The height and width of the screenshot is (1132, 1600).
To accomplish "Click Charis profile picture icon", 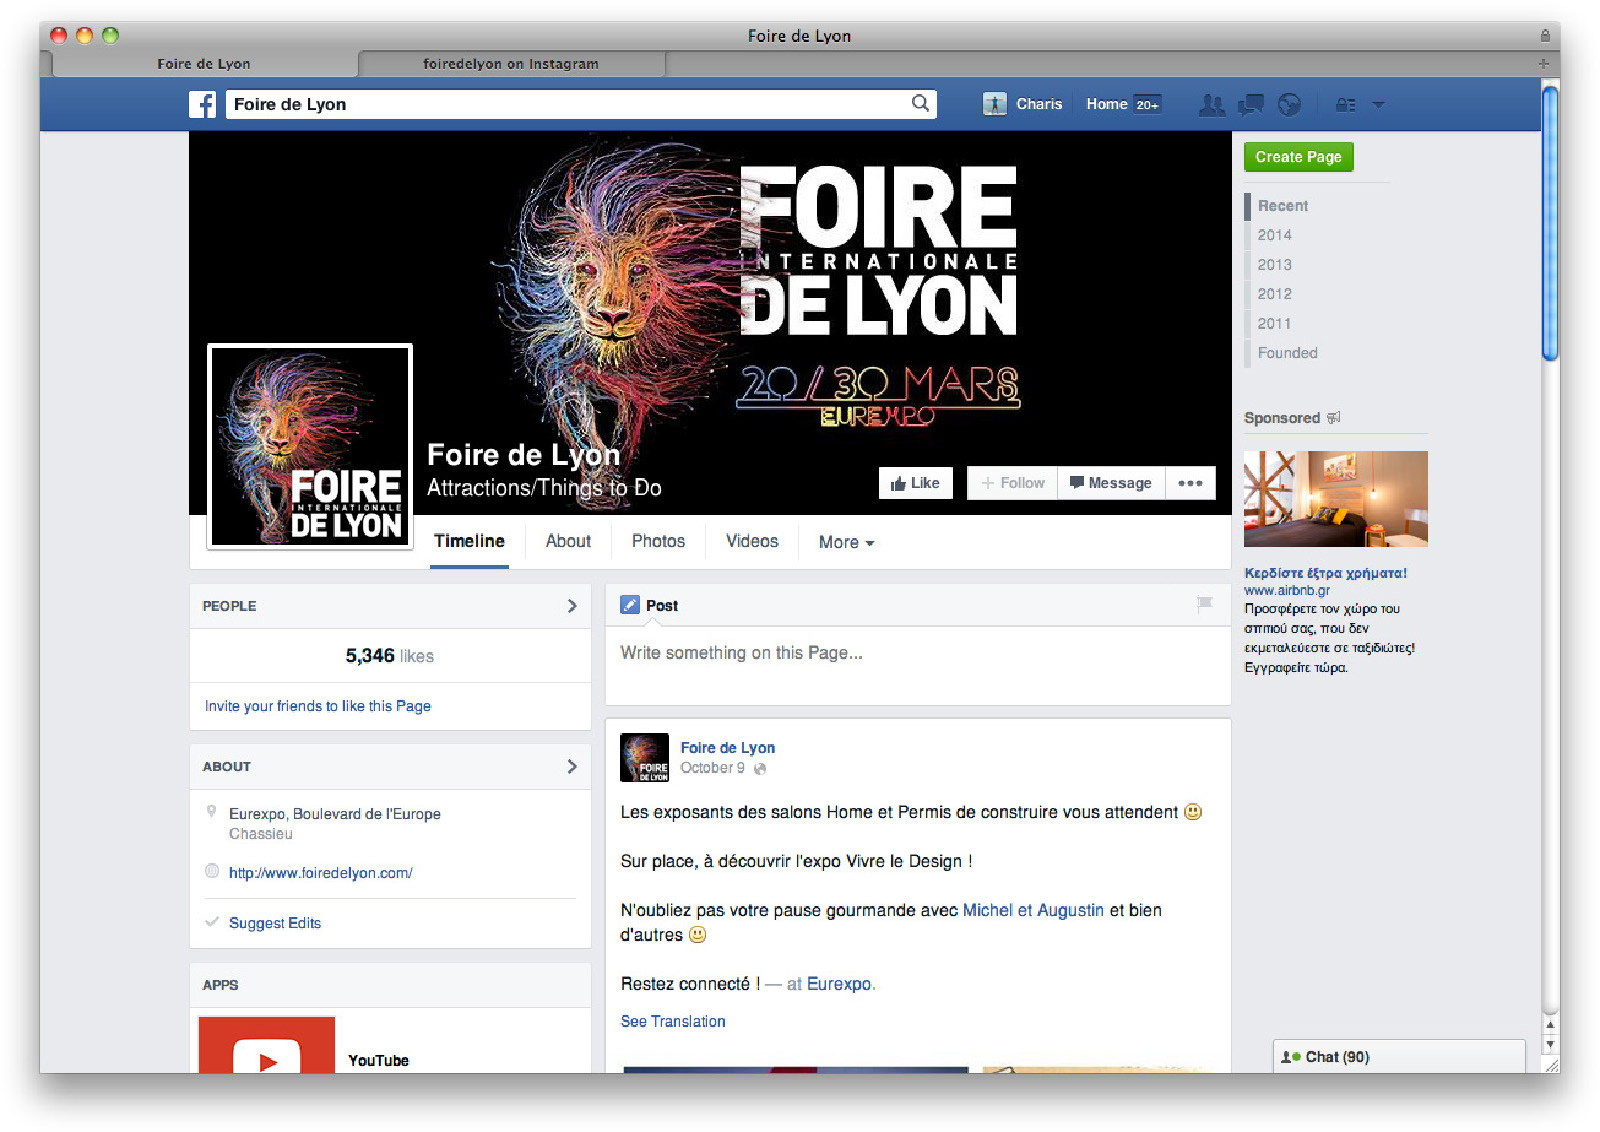I will click(x=994, y=104).
